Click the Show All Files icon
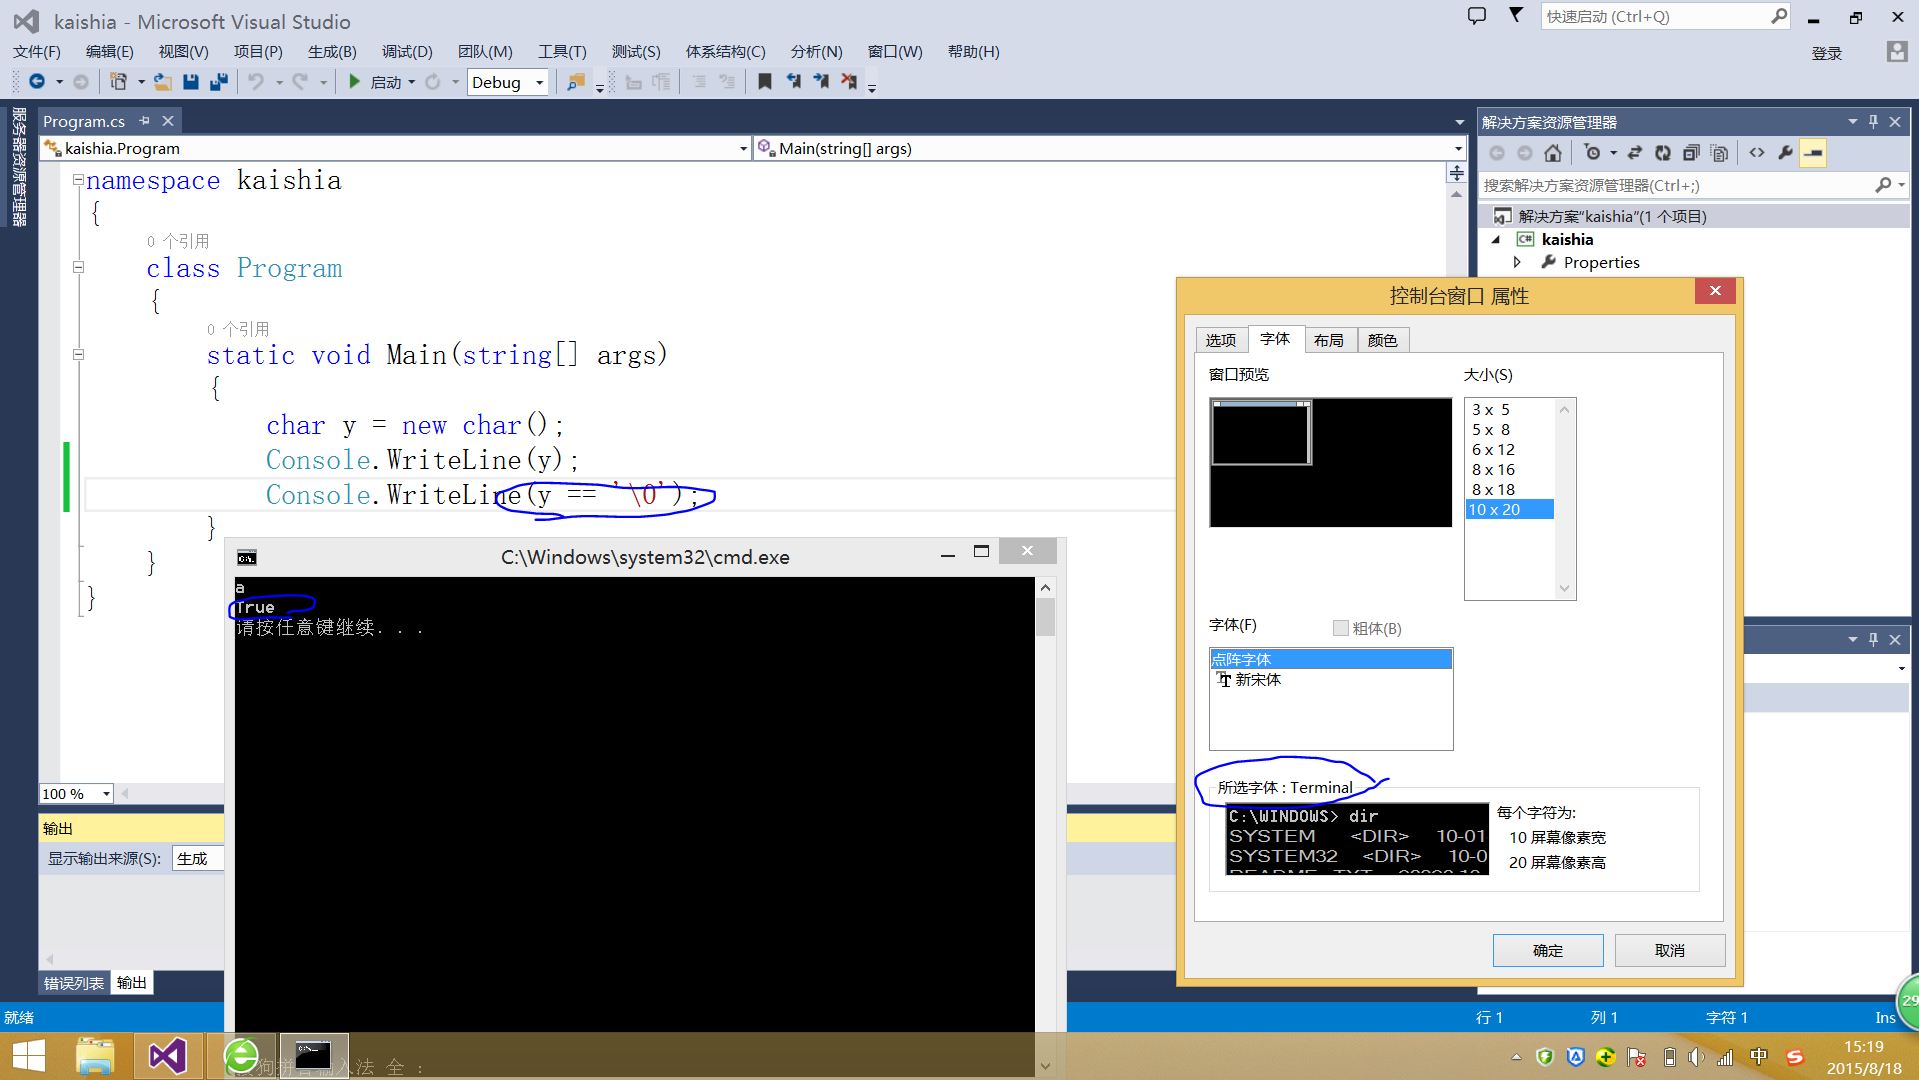Screen dimensions: 1919x1080 (x=1719, y=153)
